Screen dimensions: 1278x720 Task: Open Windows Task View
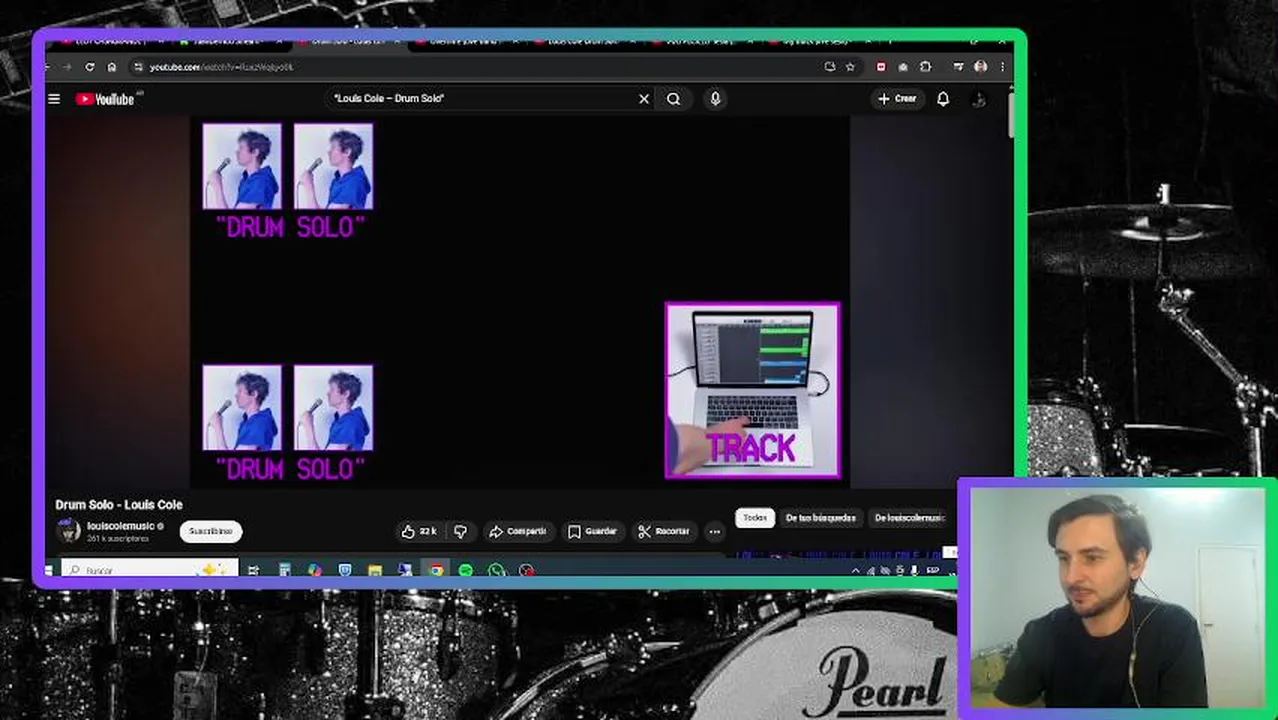[253, 571]
